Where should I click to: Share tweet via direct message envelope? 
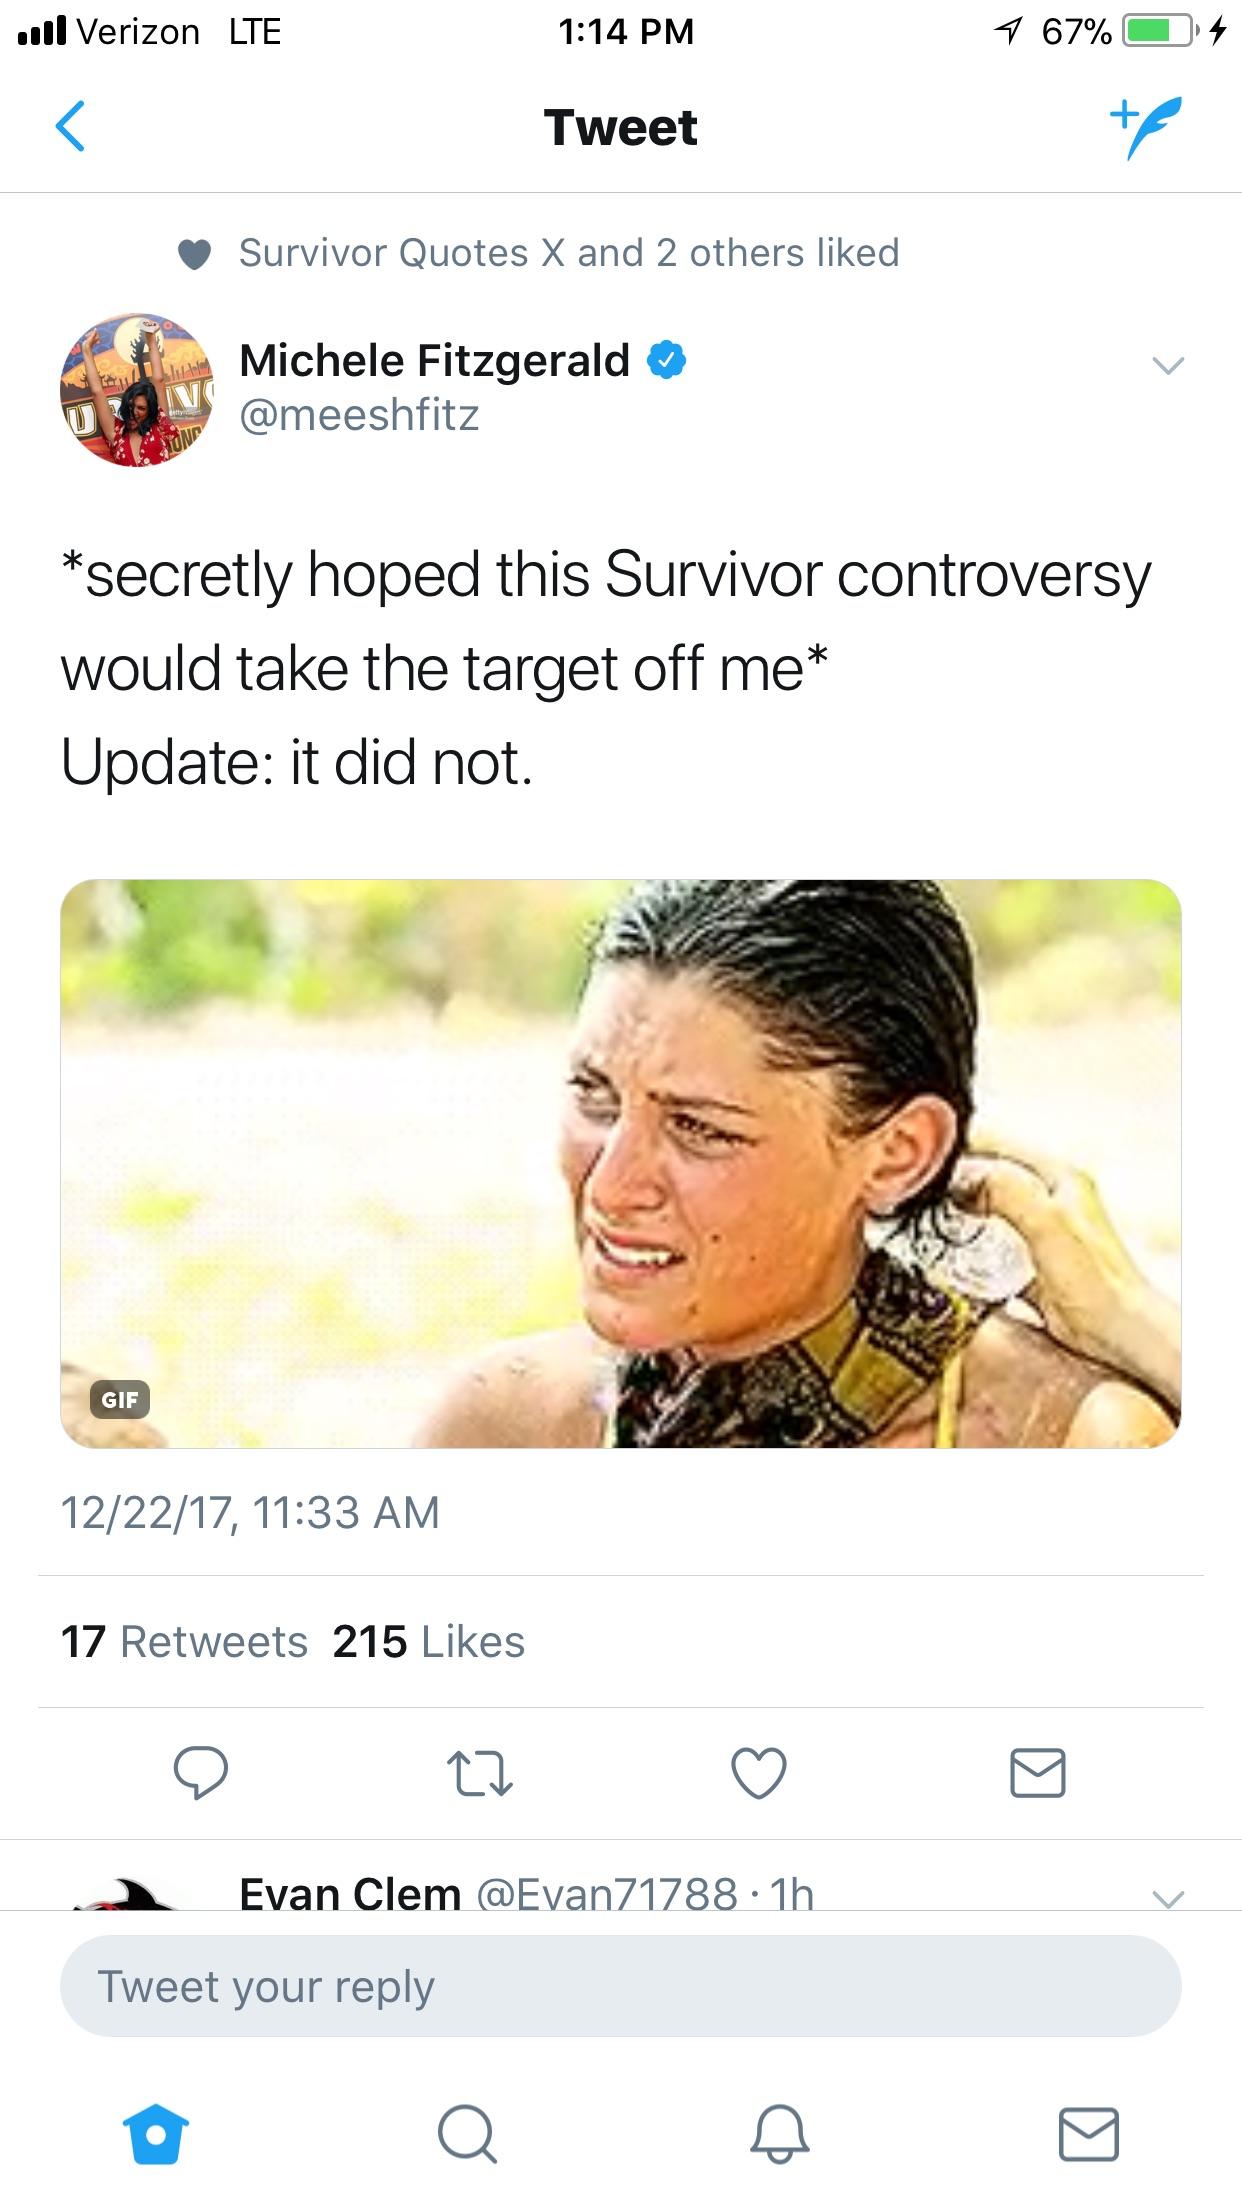point(1038,1773)
